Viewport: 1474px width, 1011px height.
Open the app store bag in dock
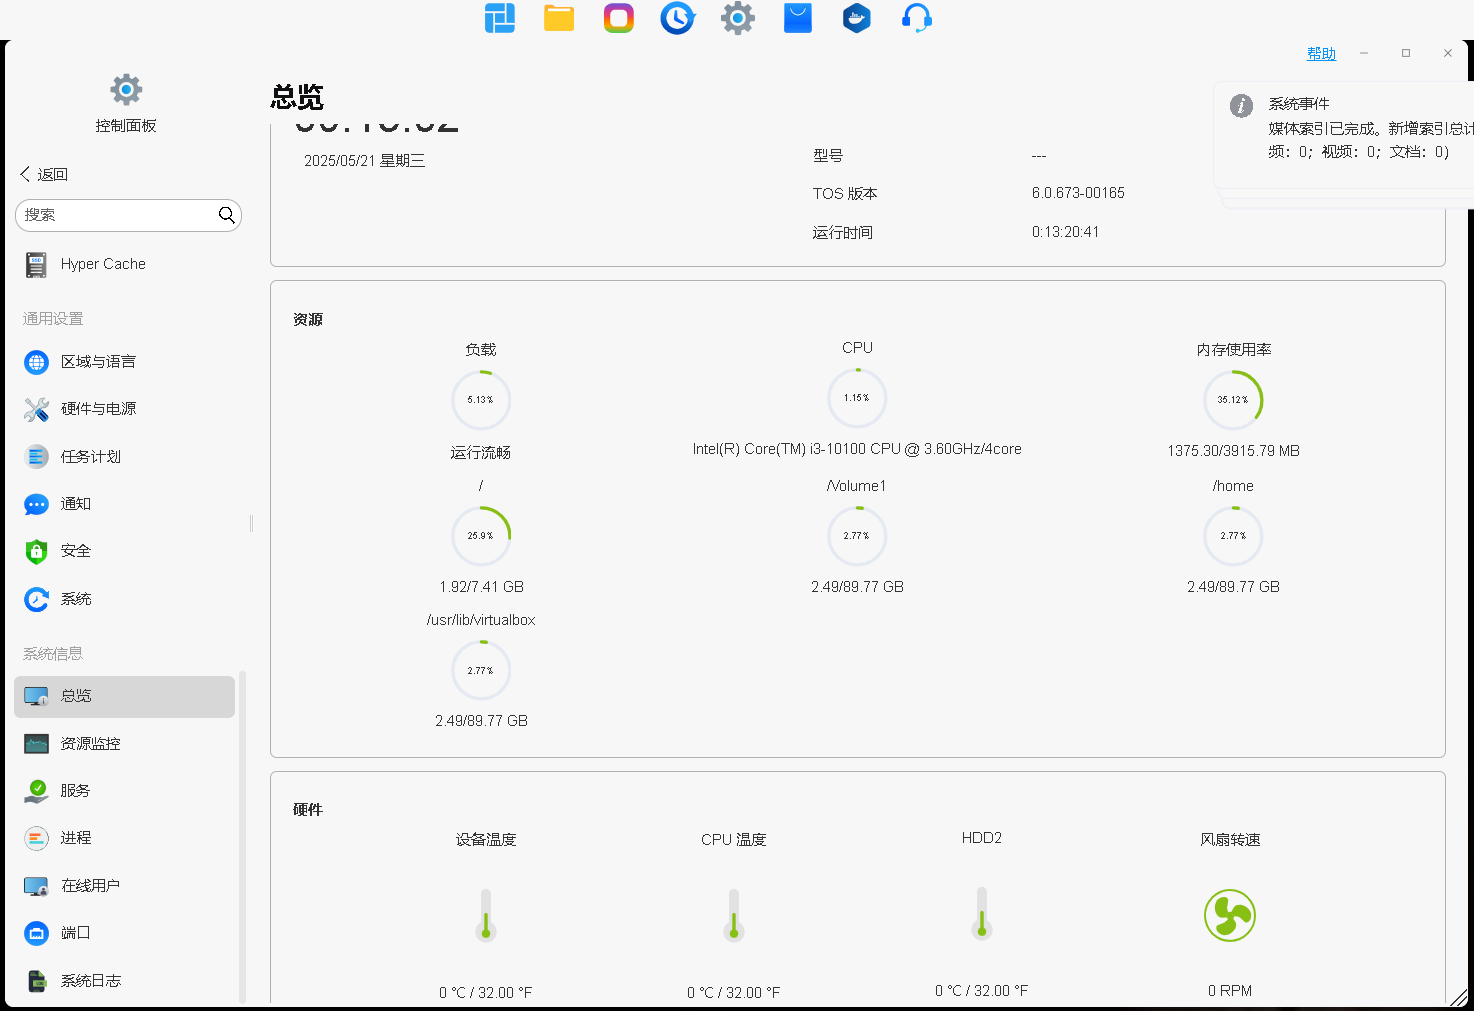[x=798, y=18]
